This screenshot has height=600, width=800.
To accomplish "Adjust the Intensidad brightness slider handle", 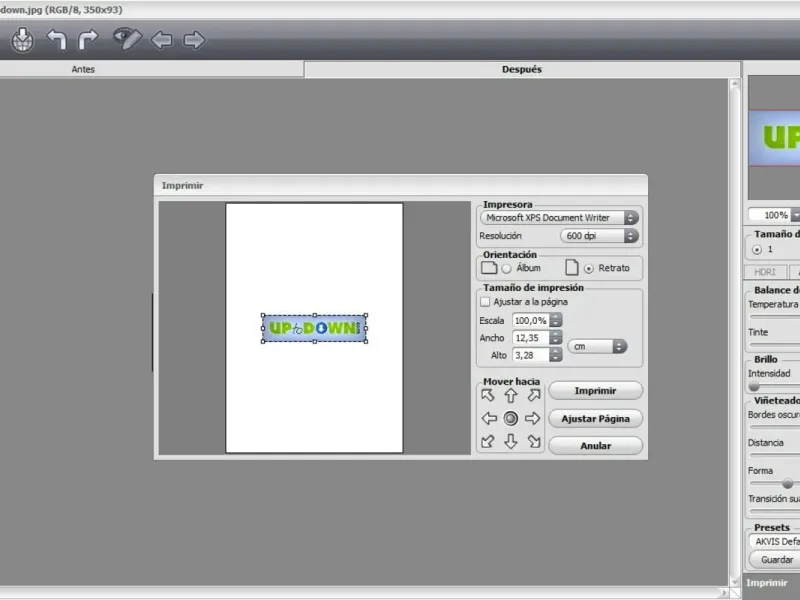I will [754, 387].
